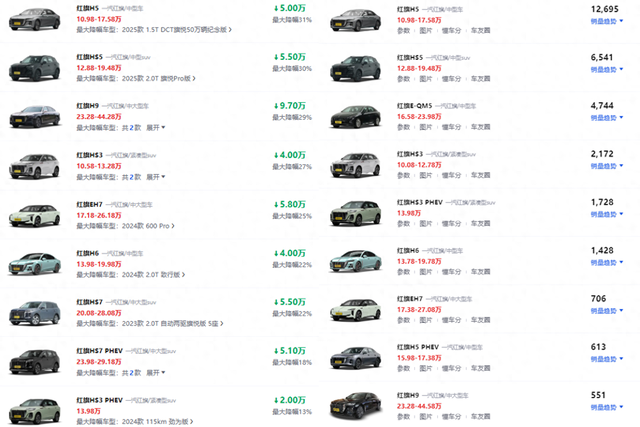
Task: Expand 销量趋势 for 红旗E-QM5 with 4,744
Action: tap(607, 118)
